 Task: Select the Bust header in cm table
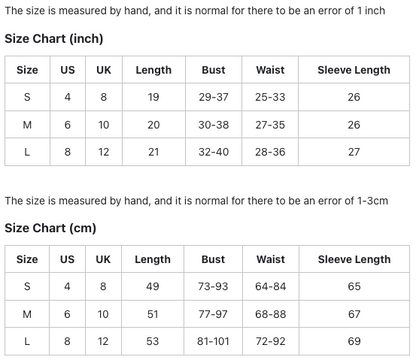click(x=213, y=259)
